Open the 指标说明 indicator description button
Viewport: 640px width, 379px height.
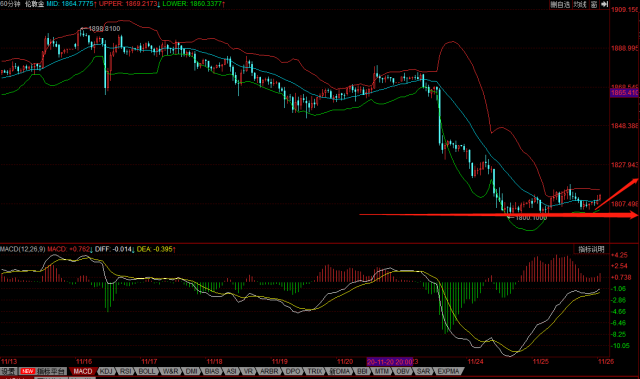point(591,249)
